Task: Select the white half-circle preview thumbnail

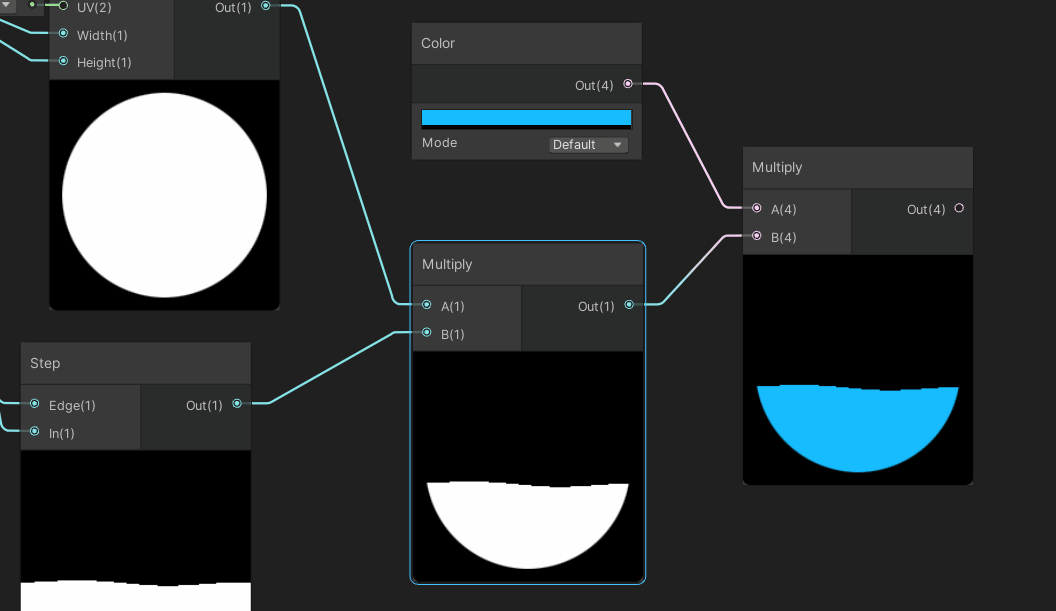Action: point(528,466)
